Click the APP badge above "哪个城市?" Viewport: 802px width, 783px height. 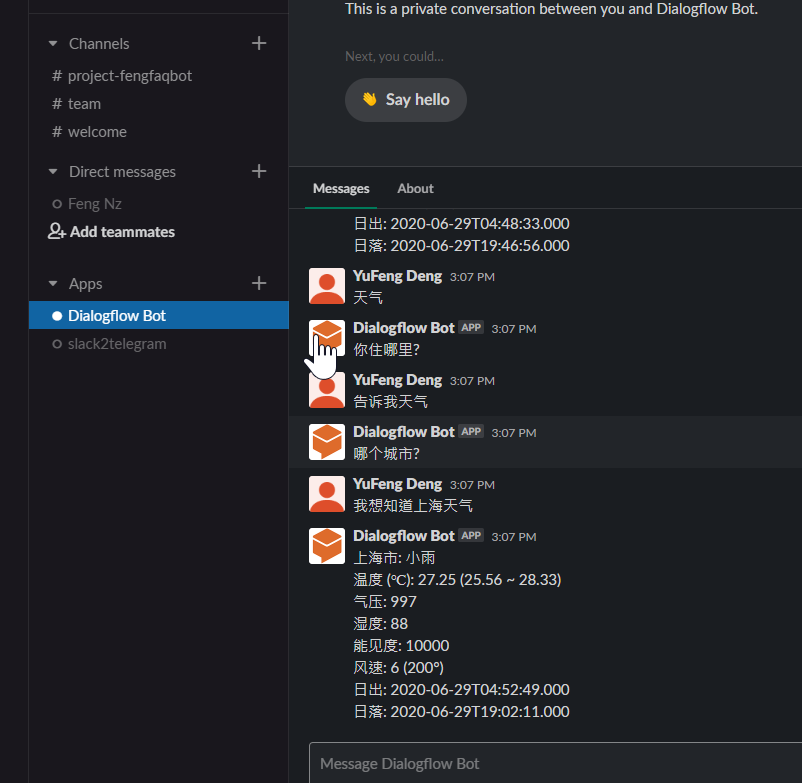click(471, 432)
